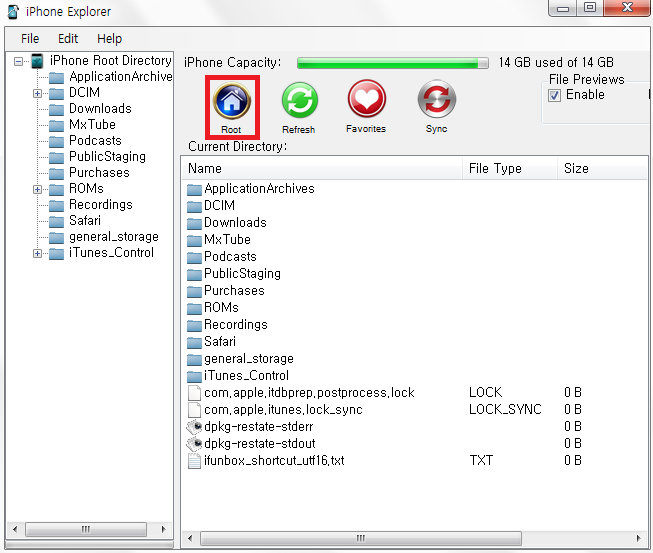Image resolution: width=653 pixels, height=553 pixels.
Task: Select MxTube folder icon in file list
Action: 194,240
